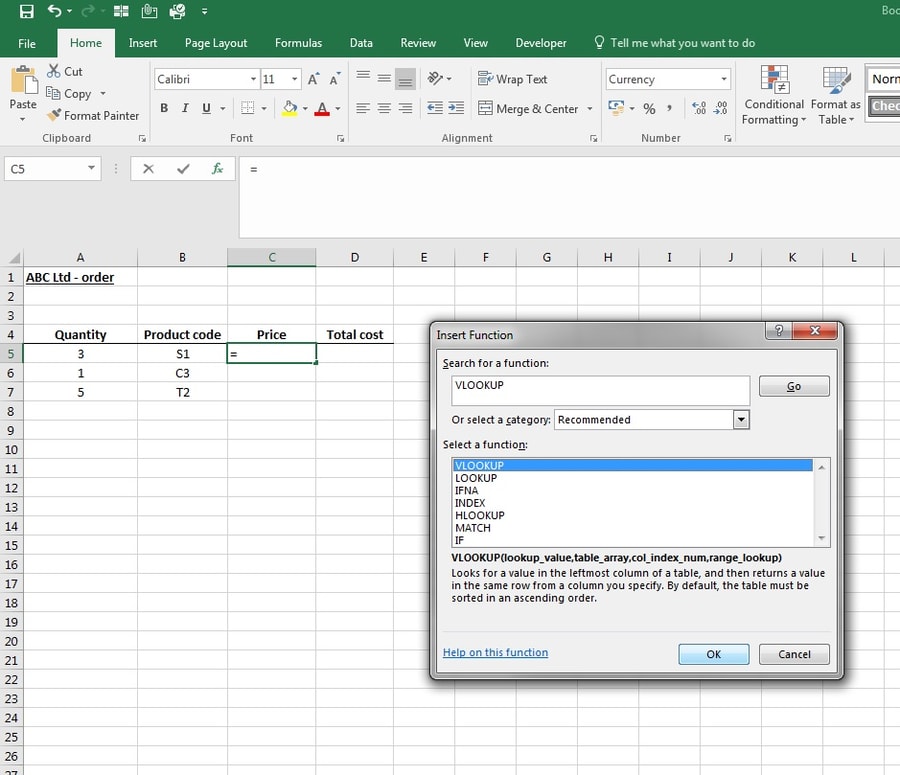The width and height of the screenshot is (900, 775).
Task: Open the Recommended category dropdown
Action: tap(741, 420)
